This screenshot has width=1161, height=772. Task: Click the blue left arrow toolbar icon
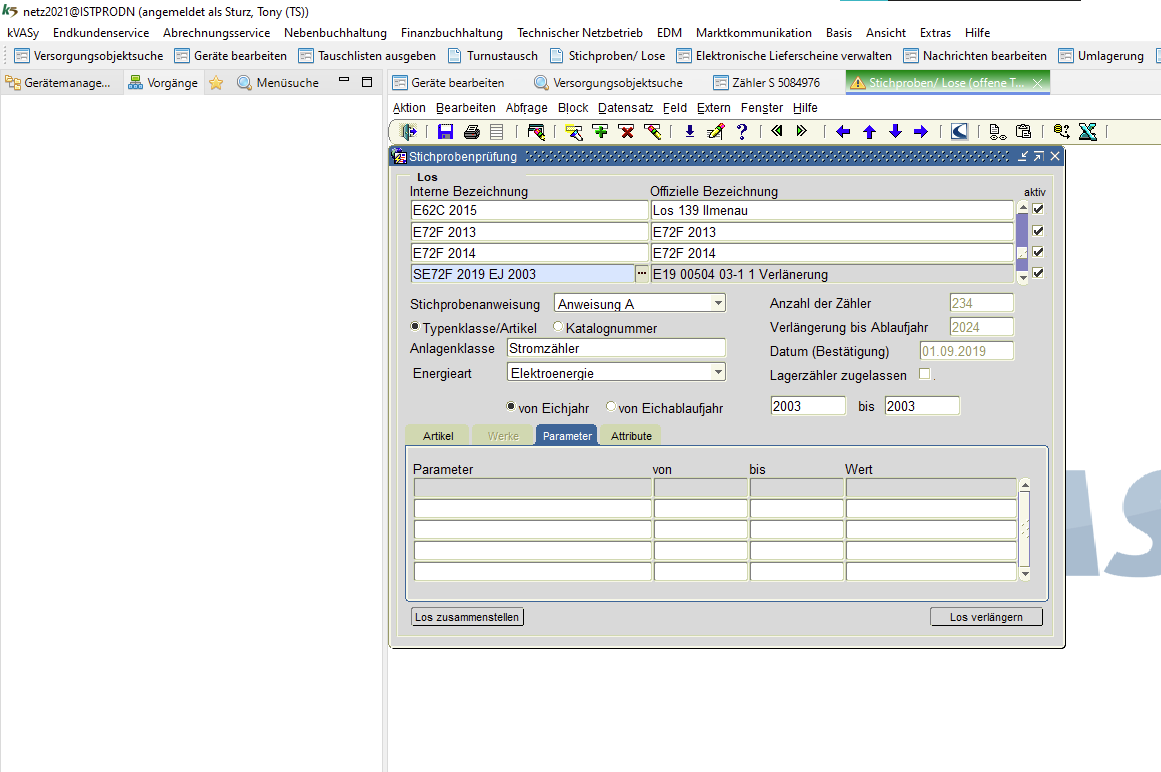843,132
